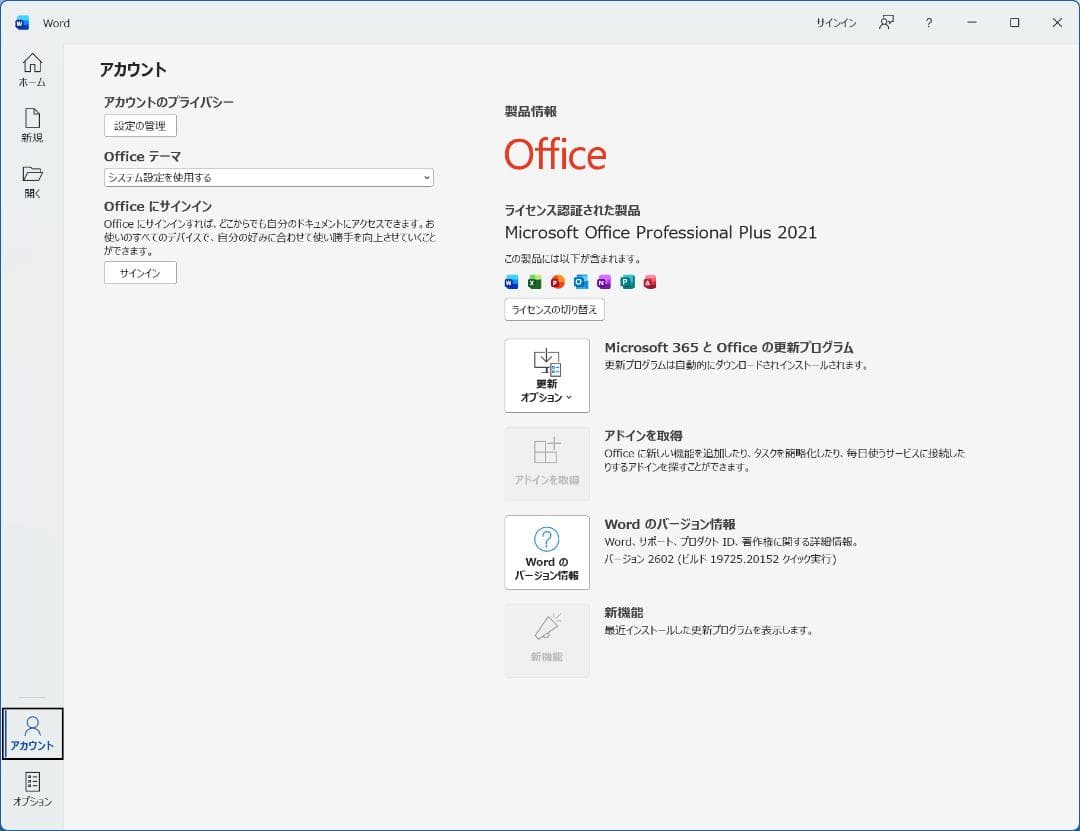Click the アカウントのプライバシー heading
Viewport: 1080px width, 831px height.
169,103
